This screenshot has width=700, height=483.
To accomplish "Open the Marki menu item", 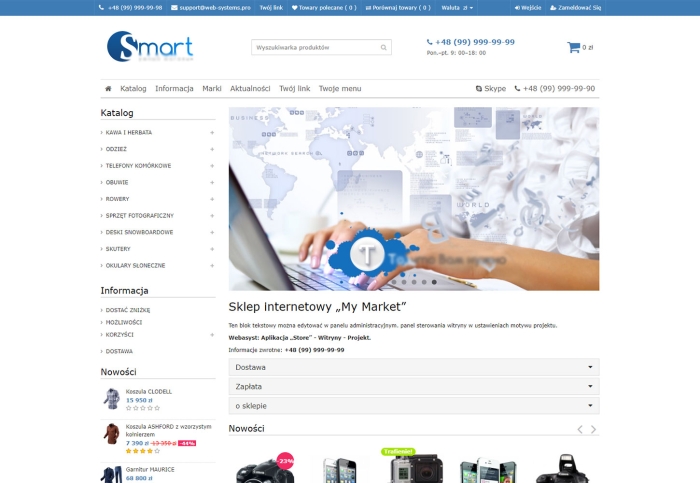I will [x=211, y=88].
